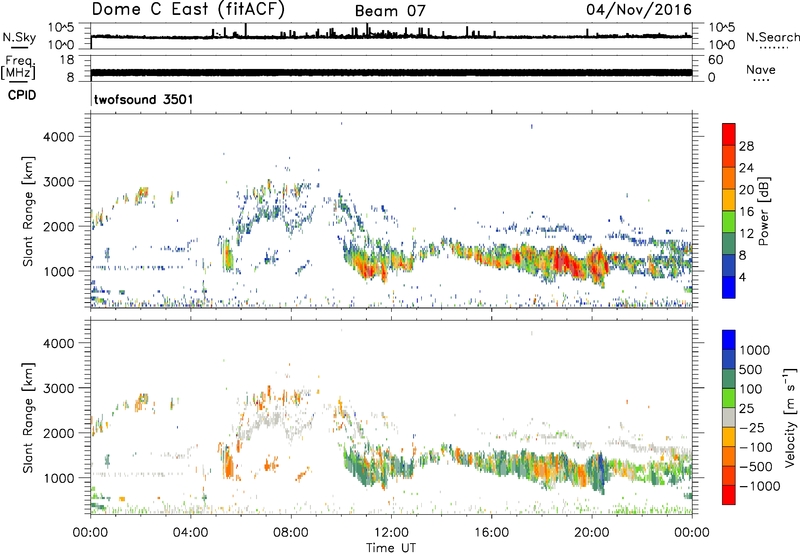The height and width of the screenshot is (554, 800).
Task: Click the '08:00' time tick label
Action: tap(291, 533)
